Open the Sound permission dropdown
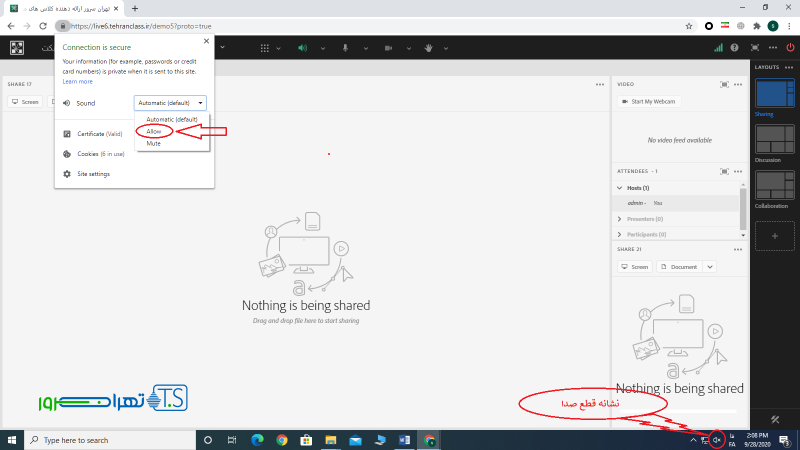Screen dimensions: 800x450 tap(170, 102)
